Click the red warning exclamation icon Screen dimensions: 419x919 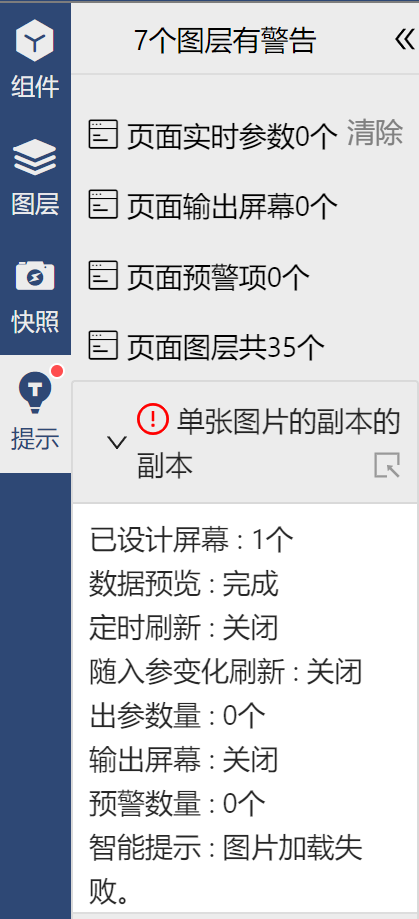point(152,420)
